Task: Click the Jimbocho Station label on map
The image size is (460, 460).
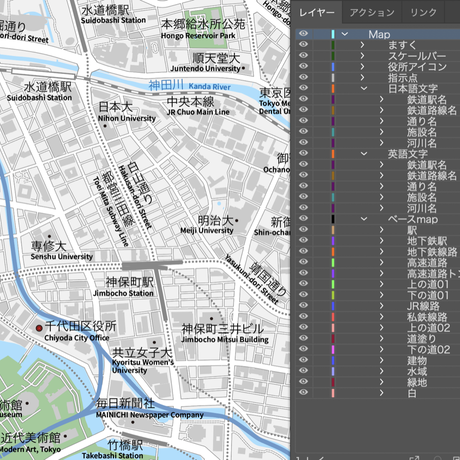Action: [x=123, y=293]
